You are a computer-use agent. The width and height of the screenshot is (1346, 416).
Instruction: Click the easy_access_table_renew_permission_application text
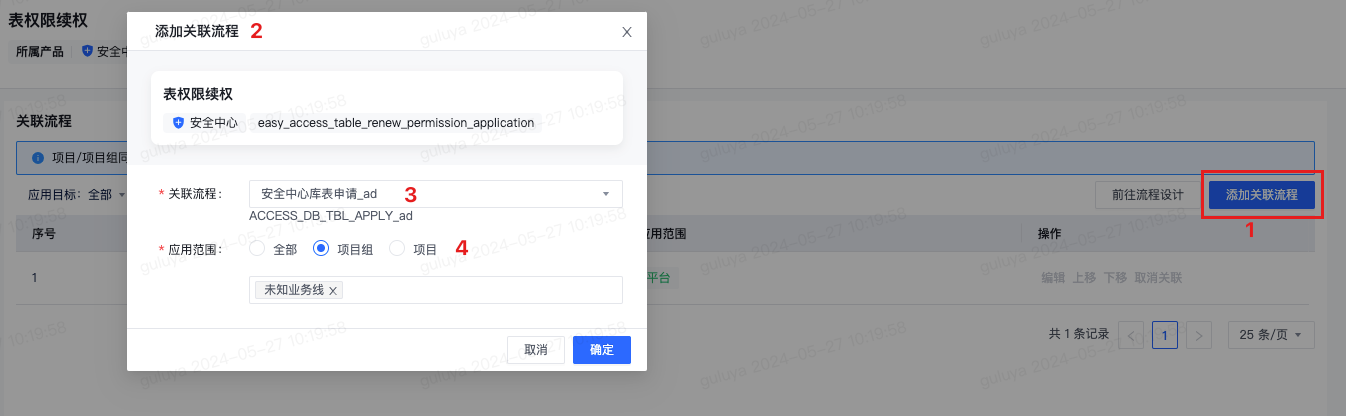point(396,123)
